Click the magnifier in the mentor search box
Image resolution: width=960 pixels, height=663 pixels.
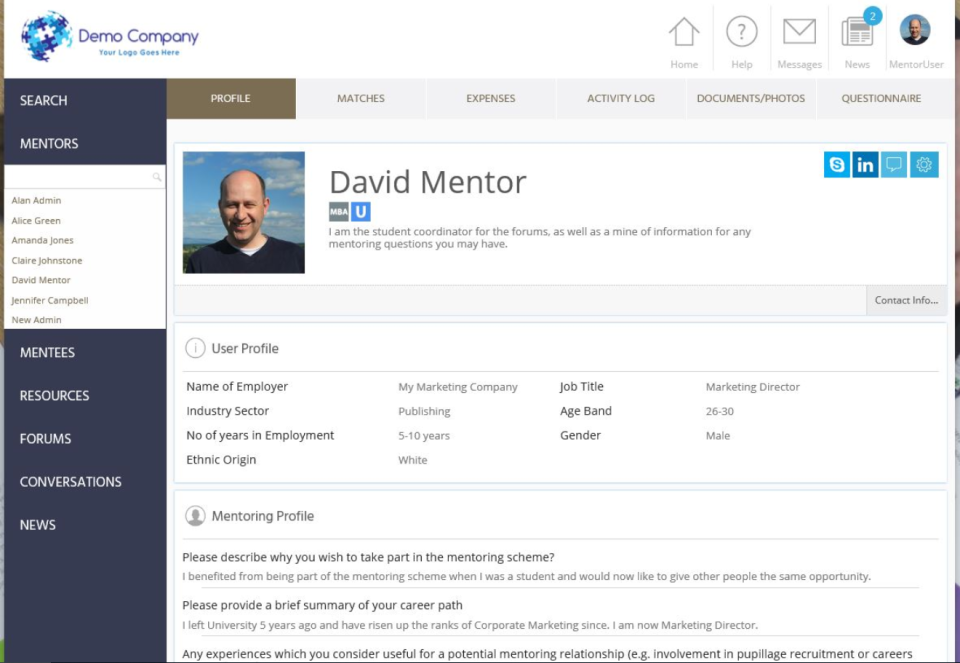tap(158, 176)
